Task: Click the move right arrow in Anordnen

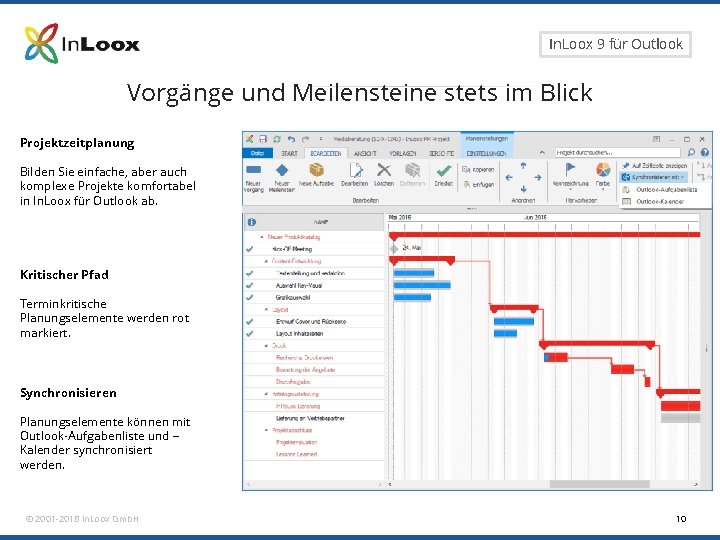Action: pyautogui.click(x=538, y=177)
